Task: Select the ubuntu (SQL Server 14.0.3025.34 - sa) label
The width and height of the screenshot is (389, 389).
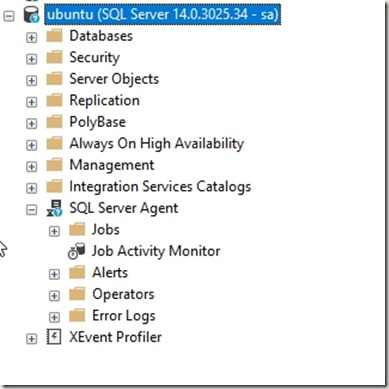Action: pos(163,14)
